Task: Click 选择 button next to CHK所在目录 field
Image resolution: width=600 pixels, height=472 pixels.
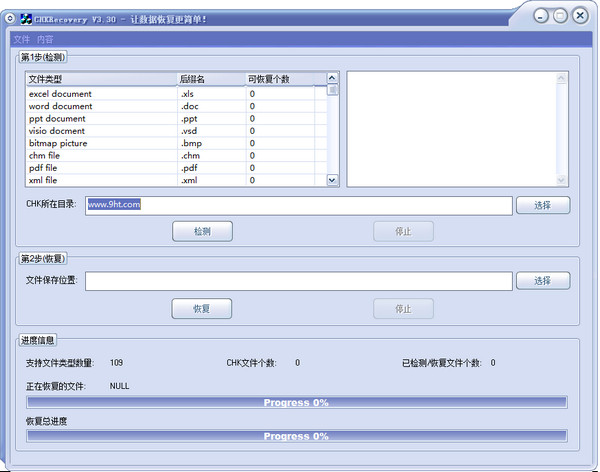Action: 543,205
